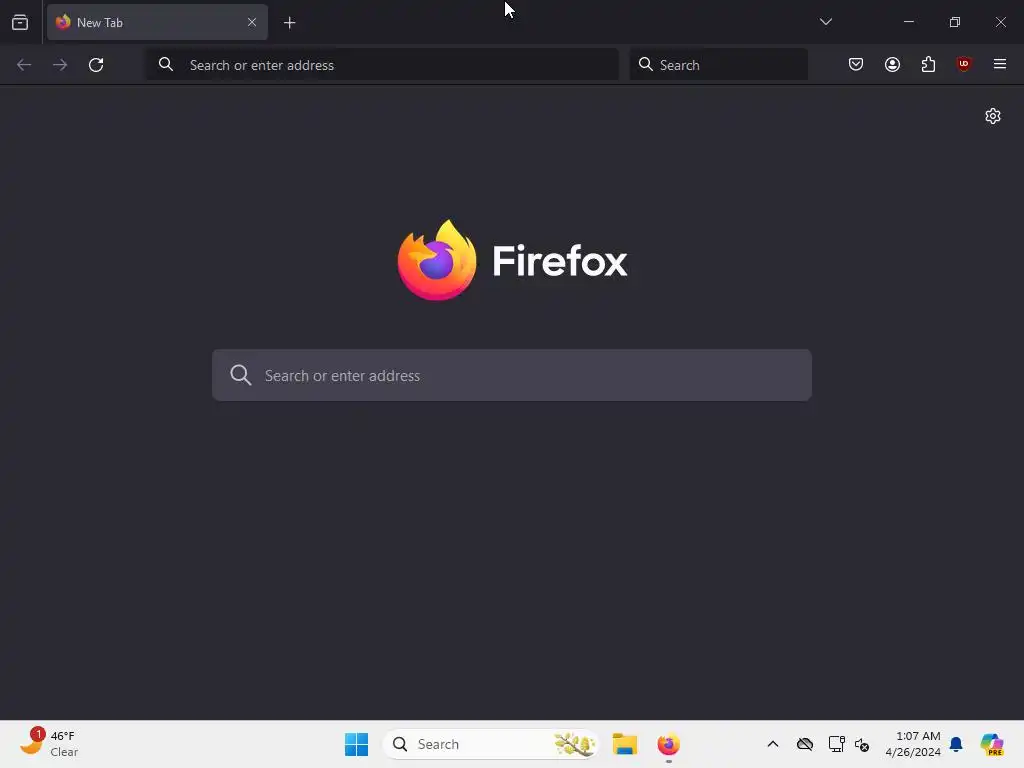This screenshot has width=1024, height=768.
Task: Go forward one page with the arrow
Action: 60,65
